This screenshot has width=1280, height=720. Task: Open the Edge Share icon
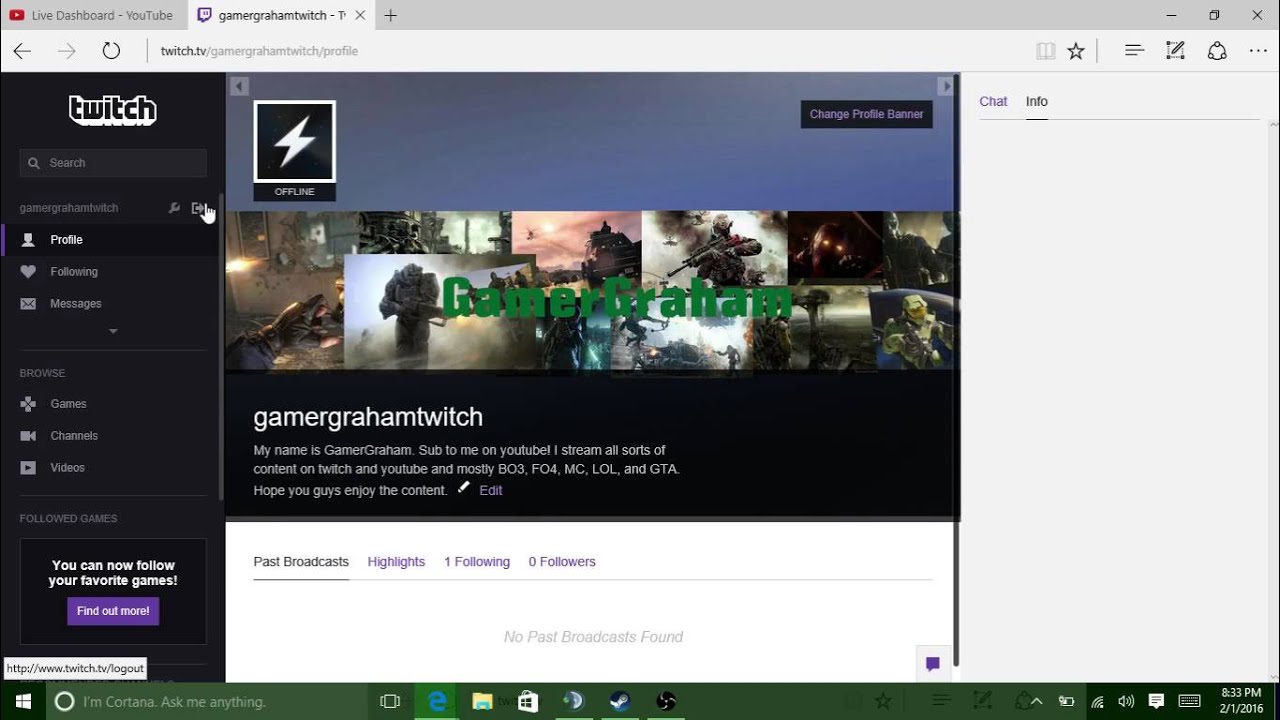click(x=1217, y=50)
